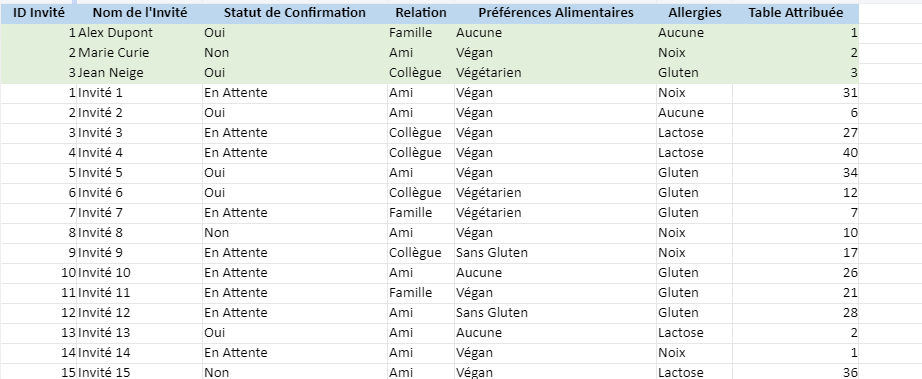Image resolution: width=922 pixels, height=379 pixels.
Task: Click the "Non" status of Invité 8
Action: (295, 233)
